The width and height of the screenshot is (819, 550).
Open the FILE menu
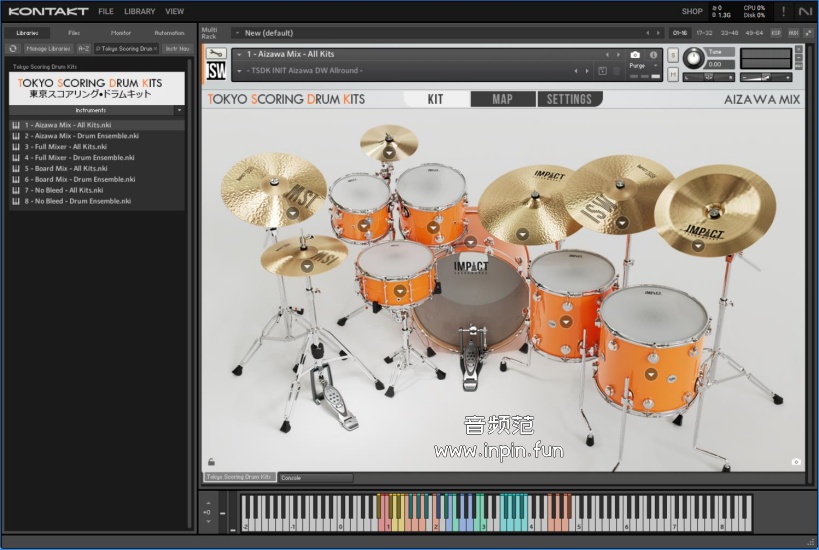(106, 11)
